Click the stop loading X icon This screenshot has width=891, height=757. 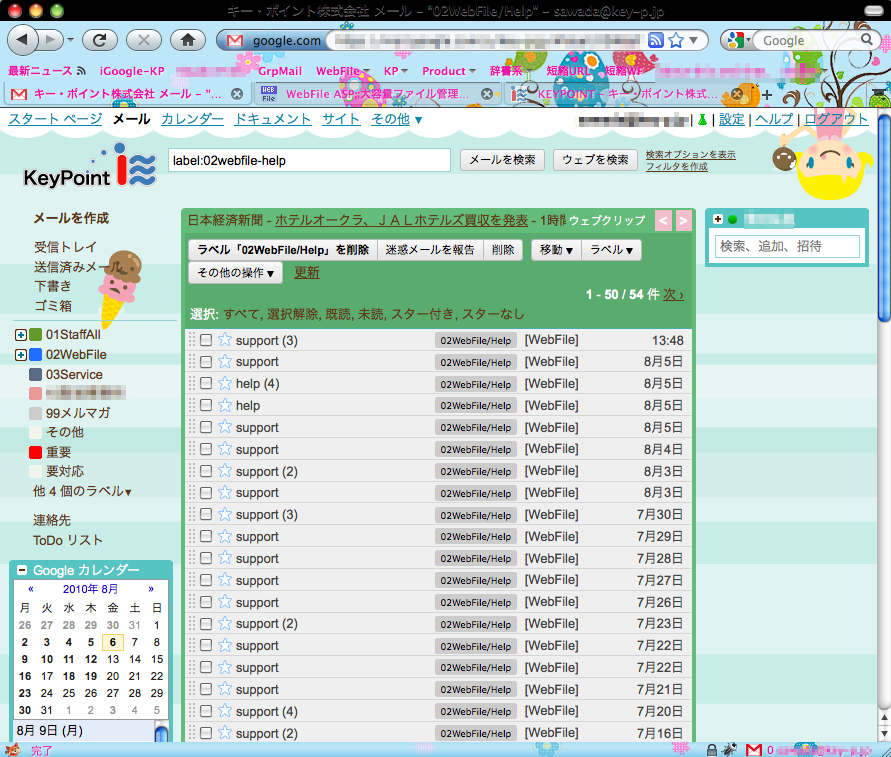(144, 40)
